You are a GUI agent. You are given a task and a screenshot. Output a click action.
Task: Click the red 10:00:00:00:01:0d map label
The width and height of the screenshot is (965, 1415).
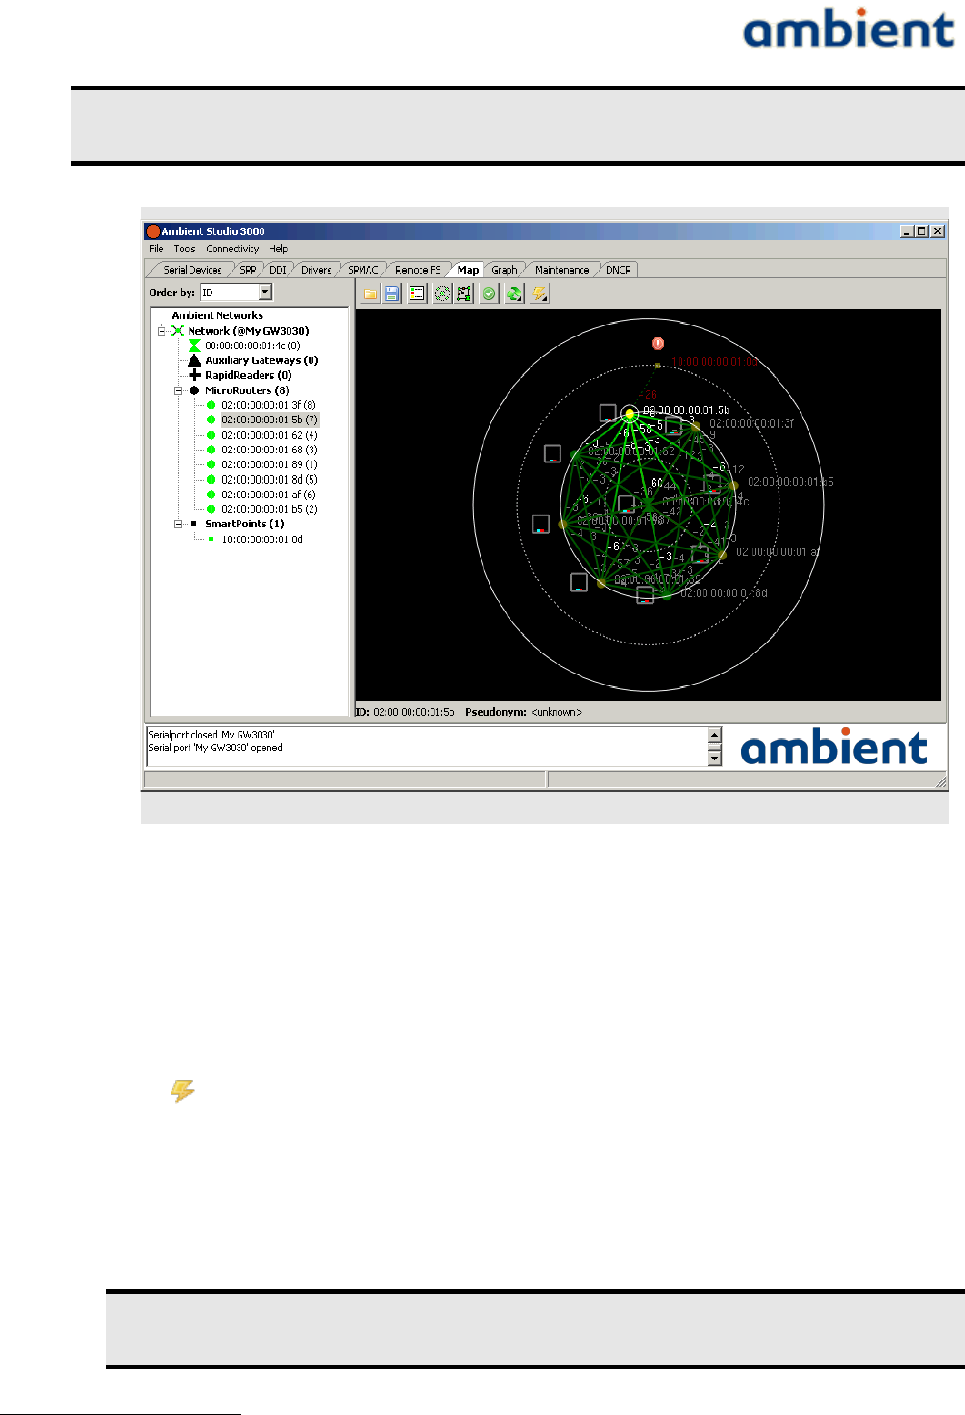tap(715, 362)
